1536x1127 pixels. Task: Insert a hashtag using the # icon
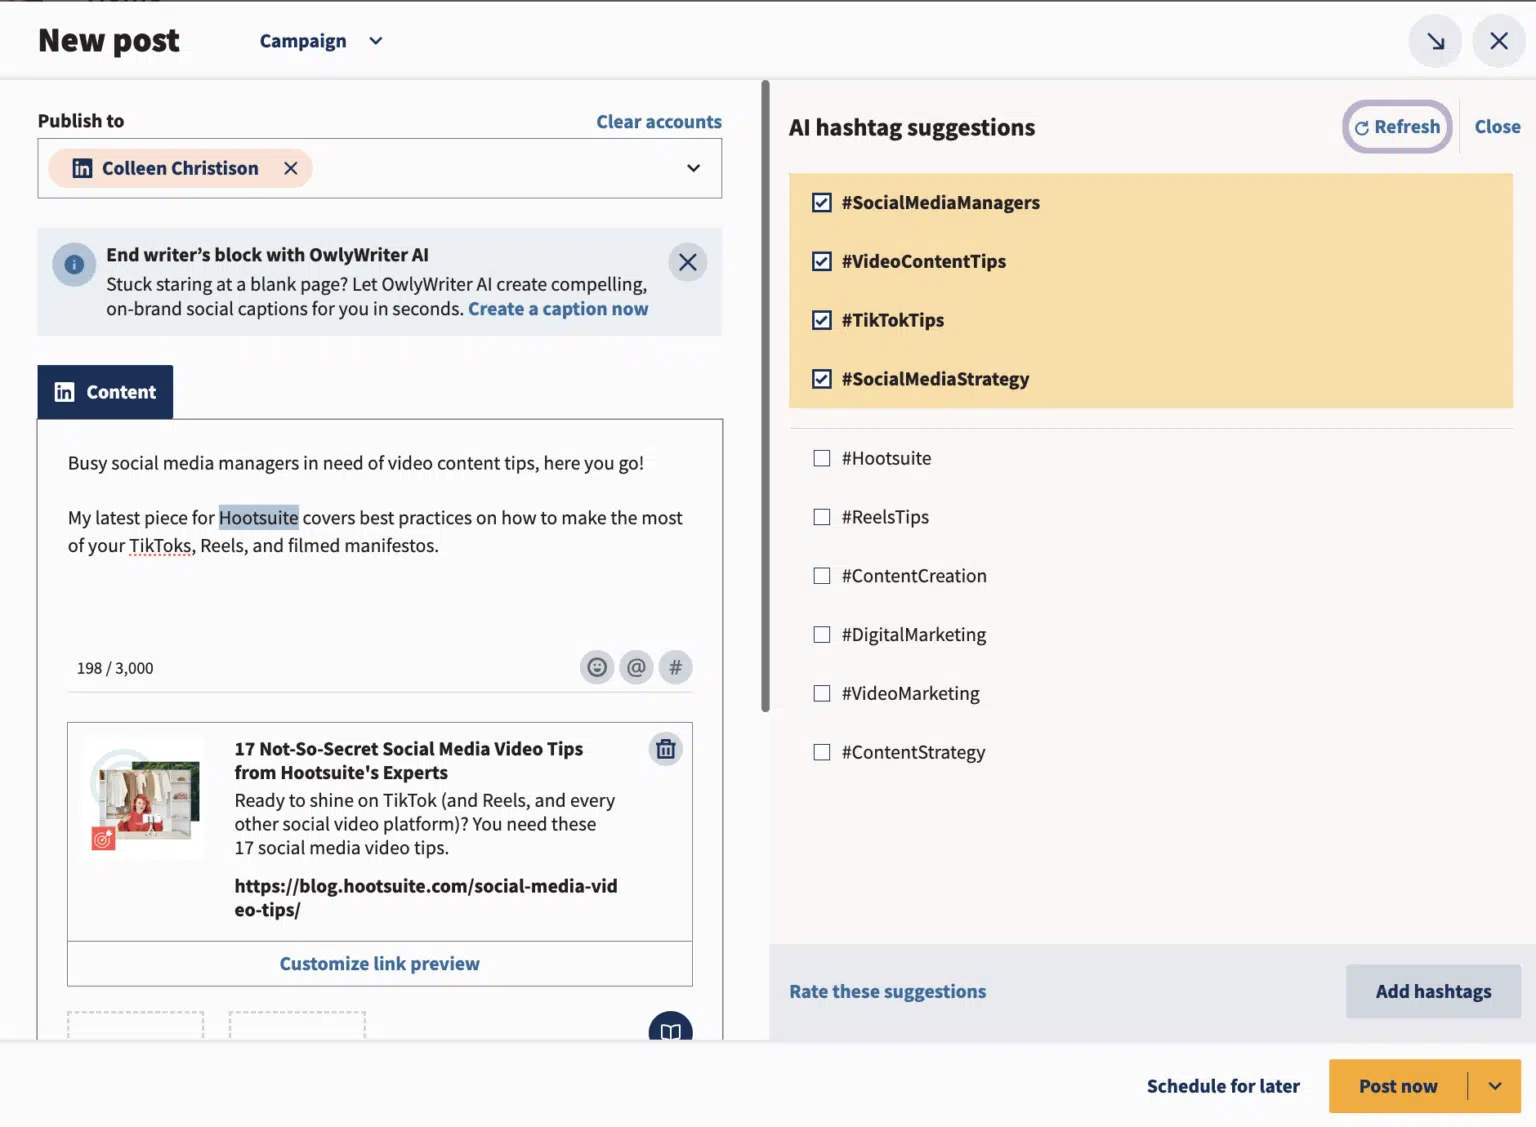(676, 667)
